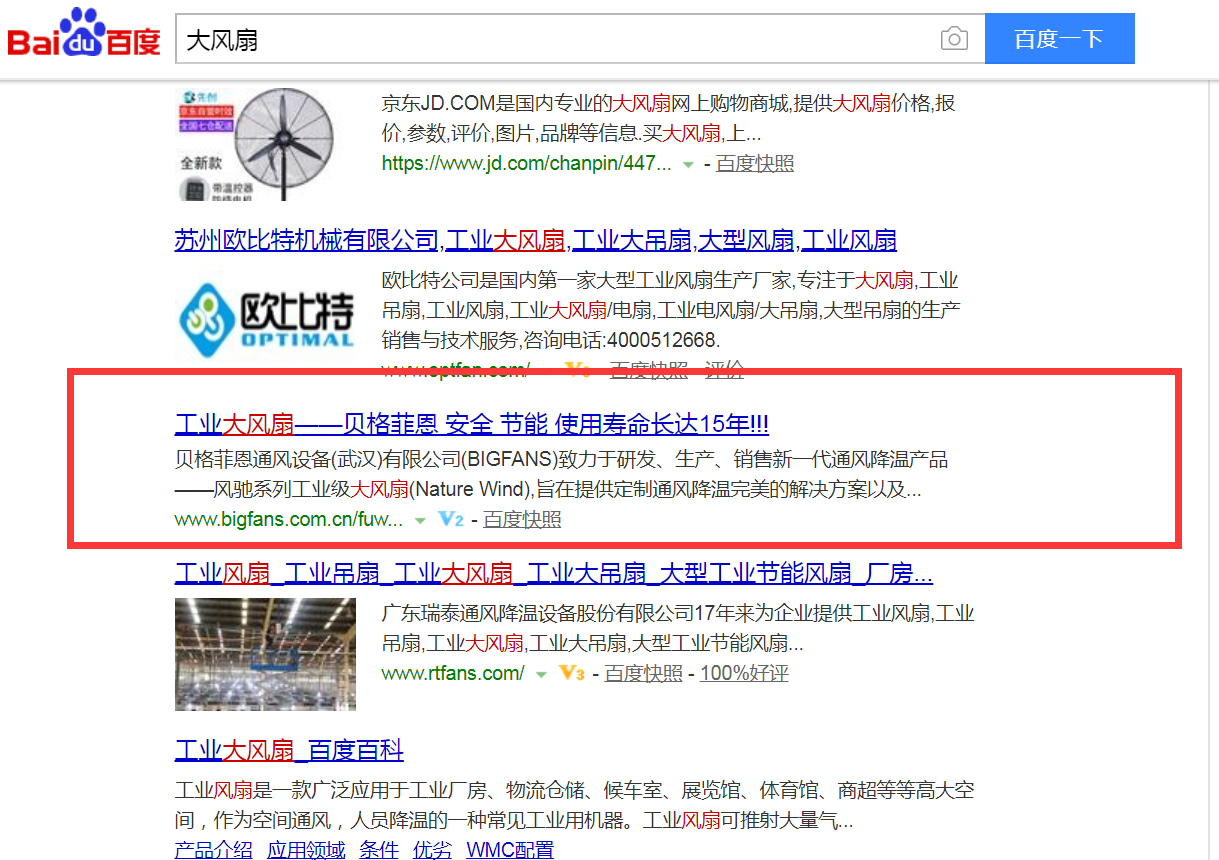This screenshot has height=860, width=1219.
Task: Open the www.bigfans.com.cn URL link
Action: (289, 520)
